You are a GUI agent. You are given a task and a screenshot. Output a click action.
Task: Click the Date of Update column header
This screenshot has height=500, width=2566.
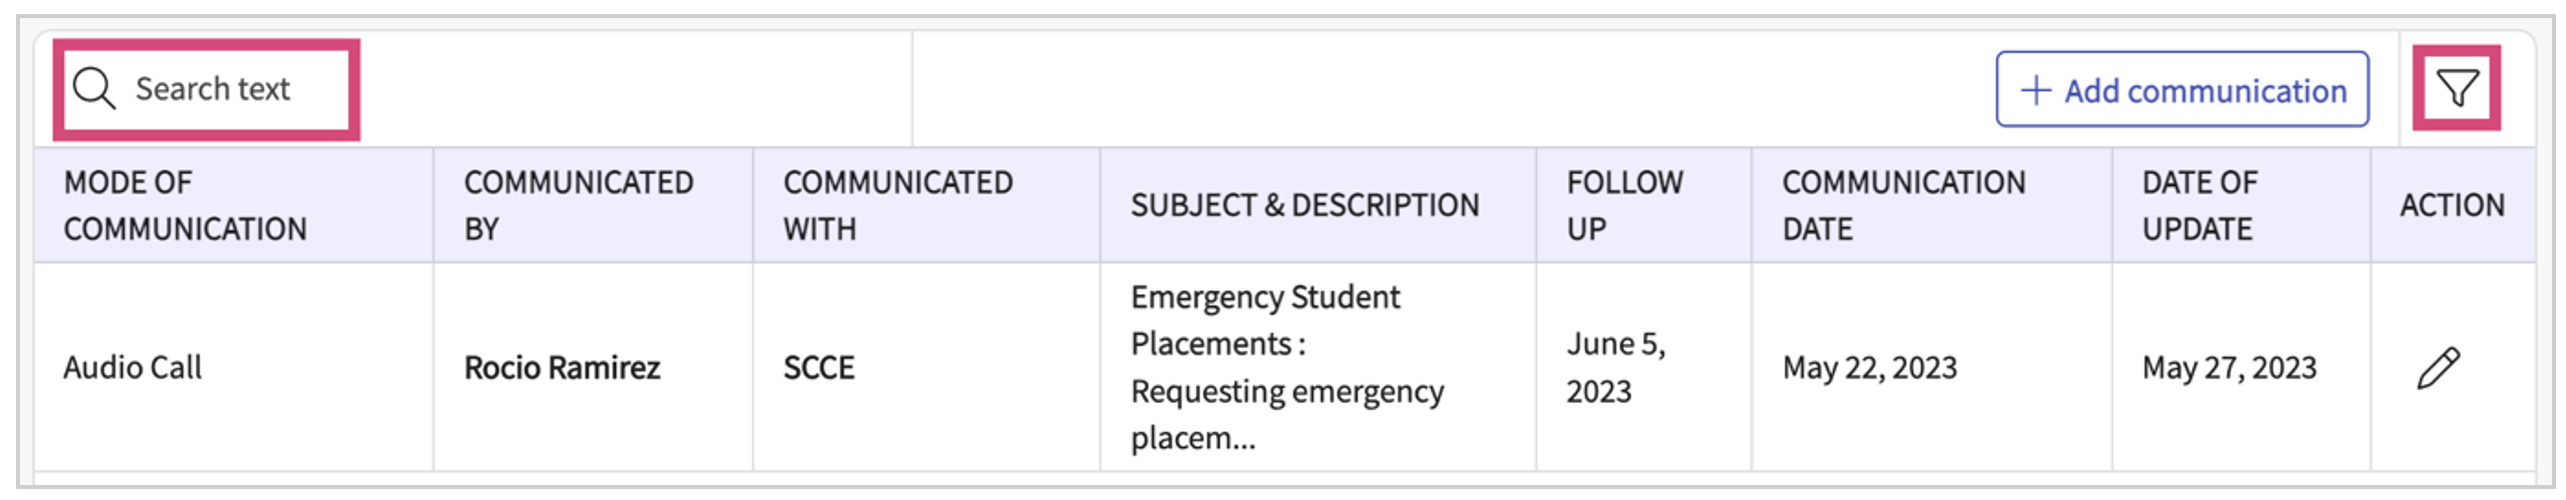2199,206
